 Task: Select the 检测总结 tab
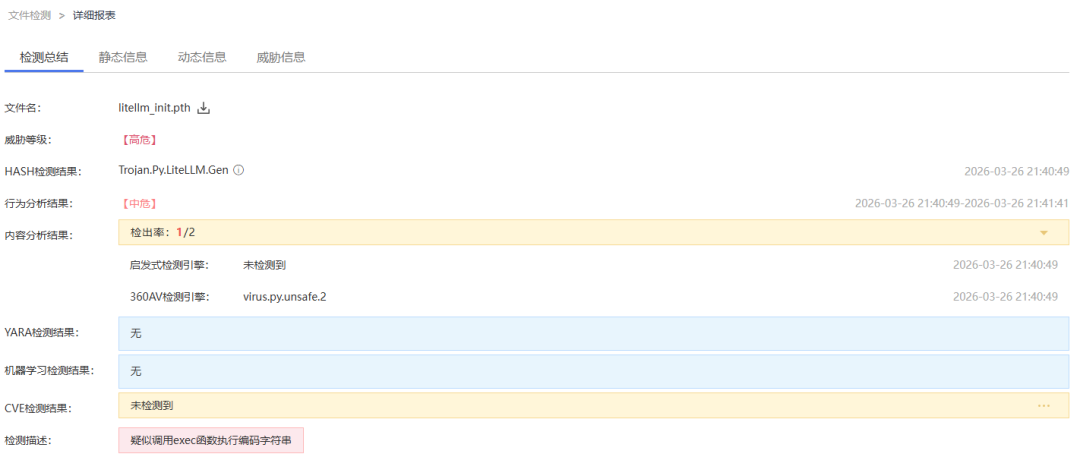[44, 57]
